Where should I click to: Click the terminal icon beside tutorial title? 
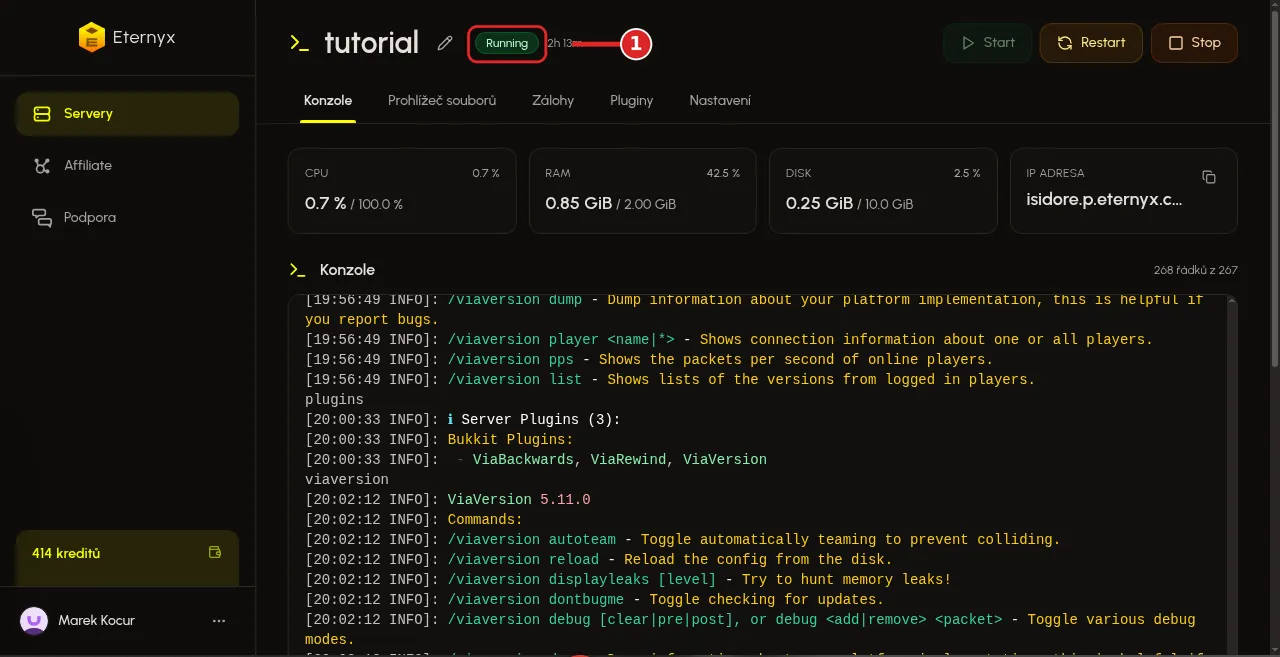coord(299,43)
